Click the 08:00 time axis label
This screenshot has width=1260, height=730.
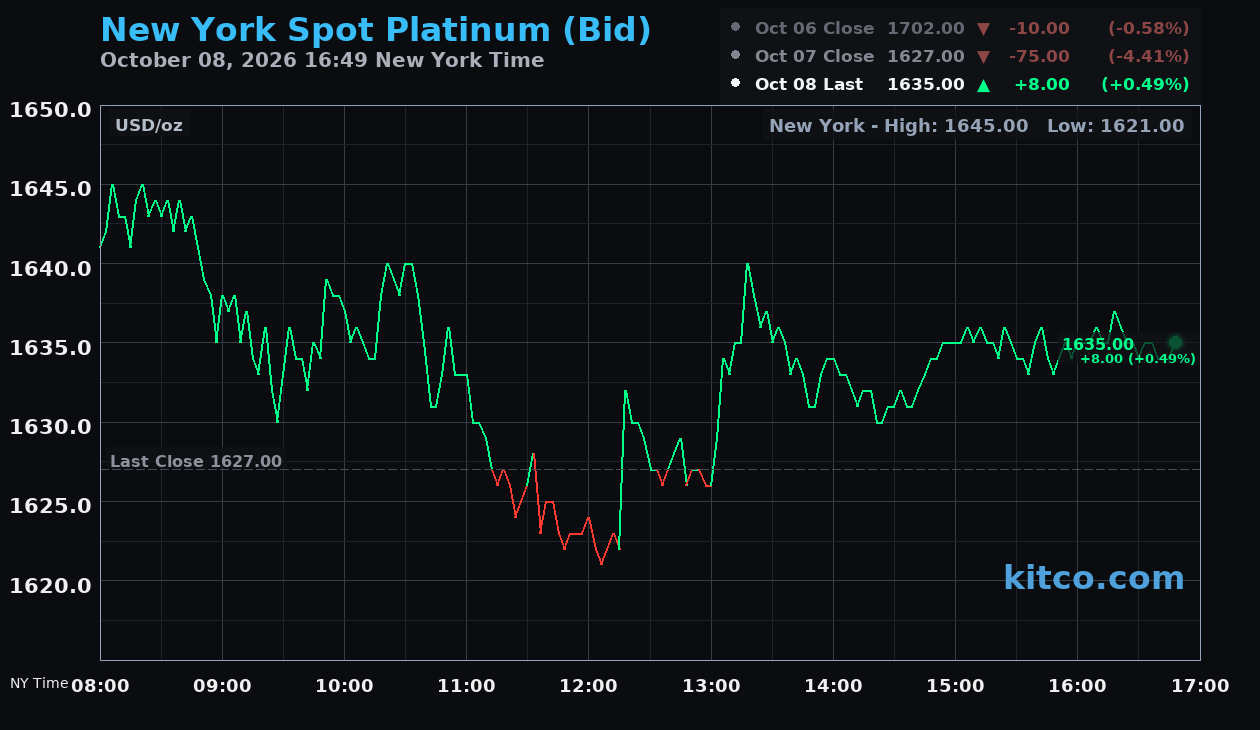(100, 686)
